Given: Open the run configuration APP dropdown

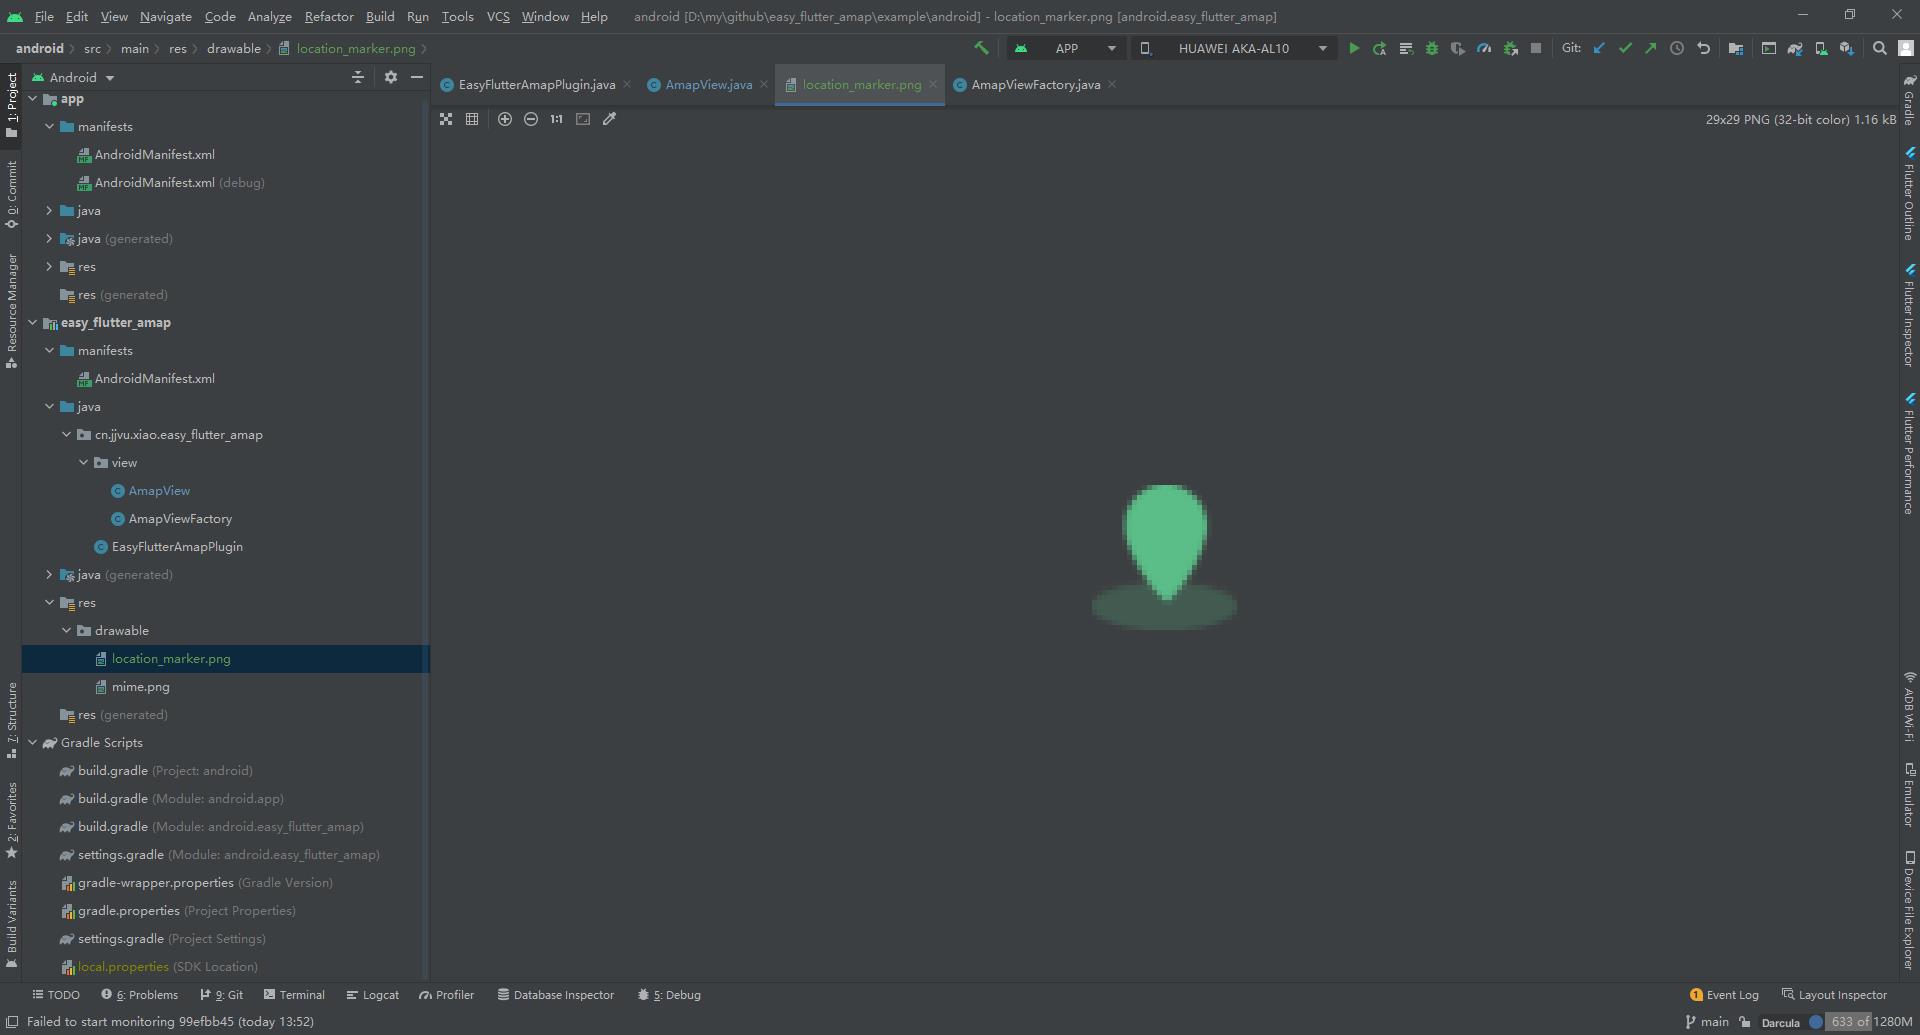Looking at the screenshot, I should pyautogui.click(x=1065, y=48).
